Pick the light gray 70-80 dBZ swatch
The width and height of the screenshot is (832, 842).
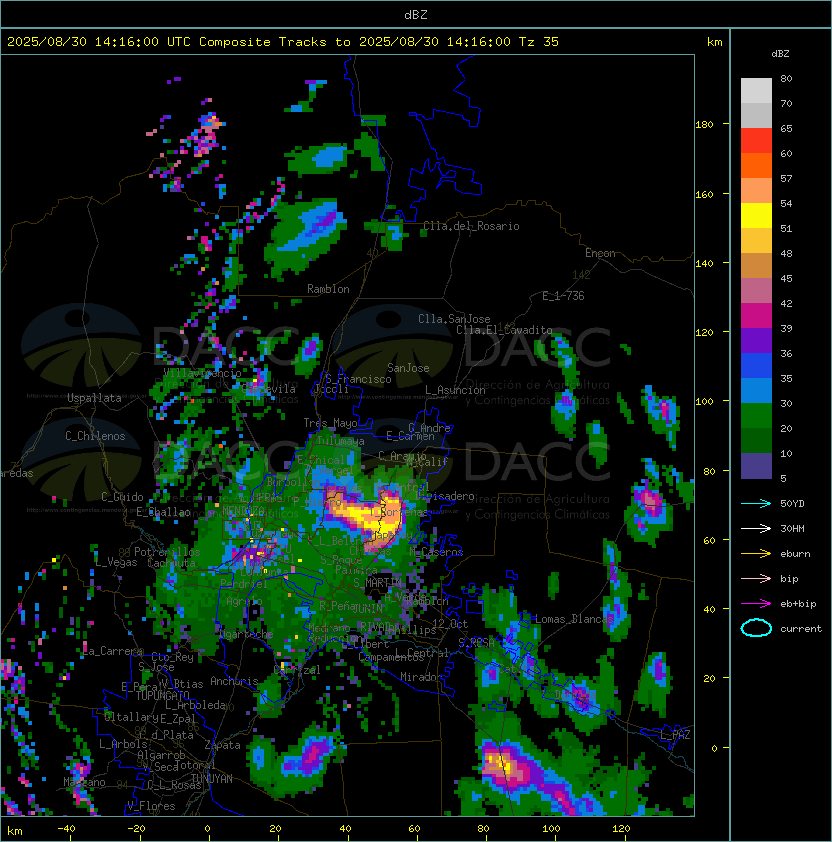[x=756, y=91]
